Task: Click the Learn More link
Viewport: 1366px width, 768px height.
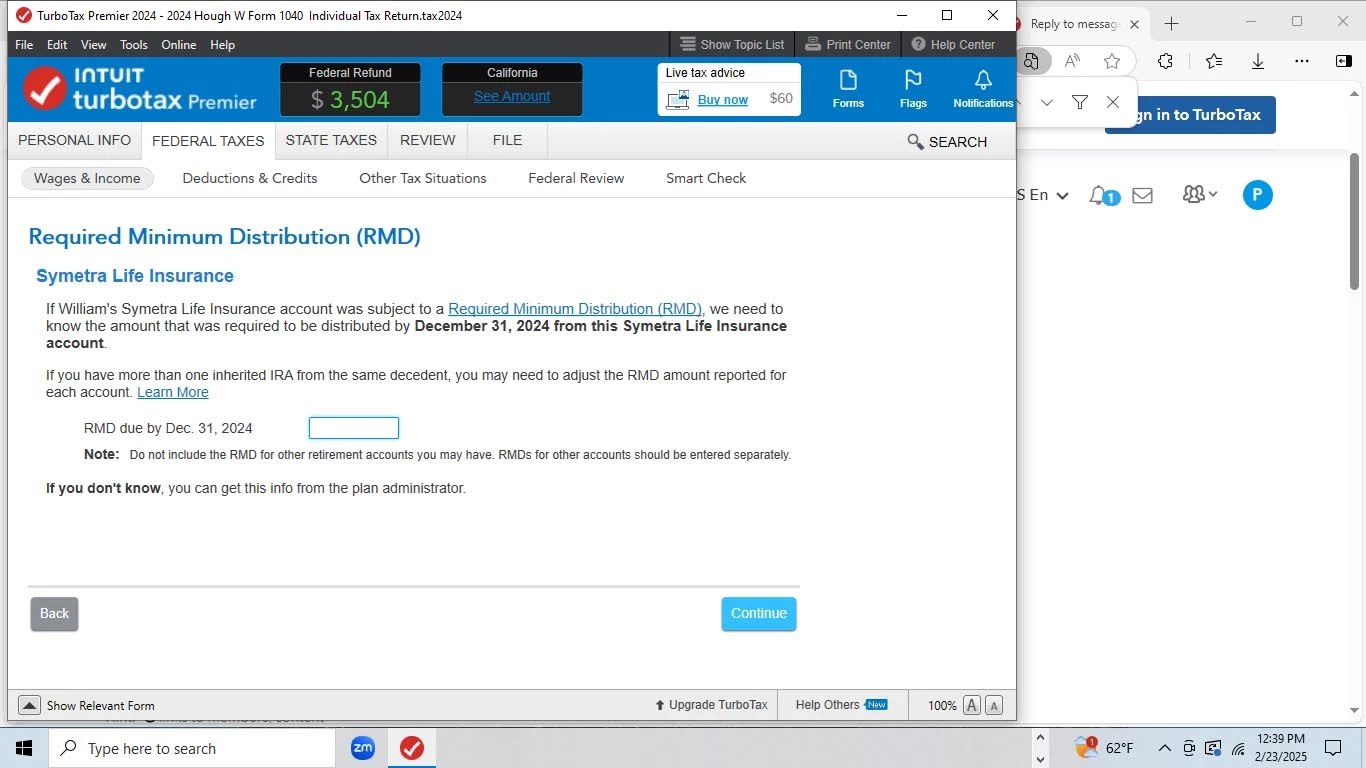Action: pyautogui.click(x=173, y=392)
